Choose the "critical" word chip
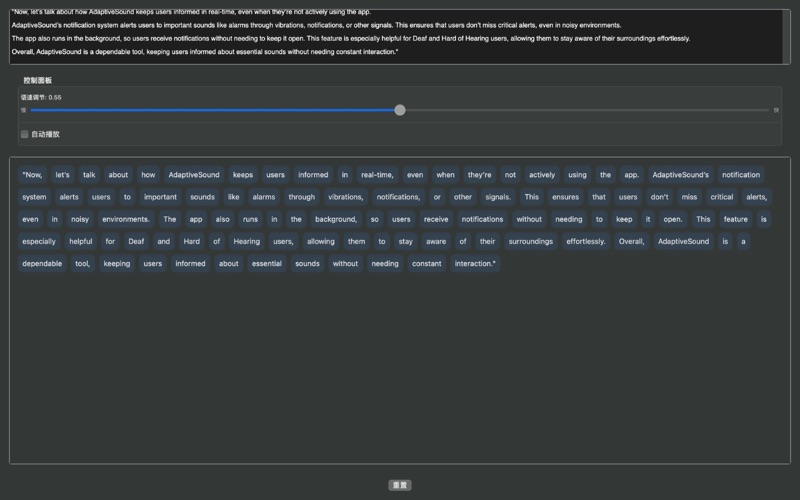The image size is (800, 500). pyautogui.click(x=722, y=197)
